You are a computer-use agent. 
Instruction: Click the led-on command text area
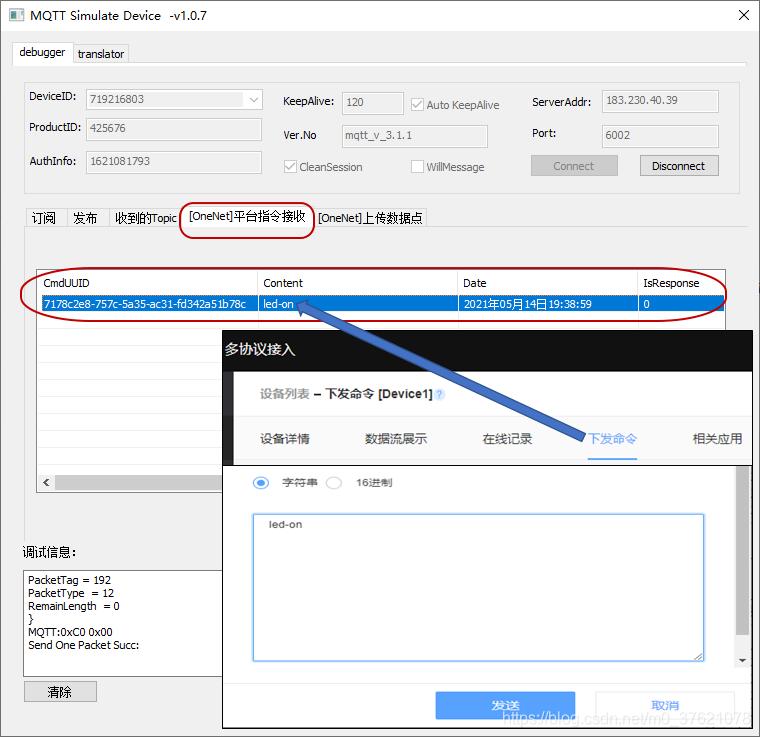coord(478,587)
